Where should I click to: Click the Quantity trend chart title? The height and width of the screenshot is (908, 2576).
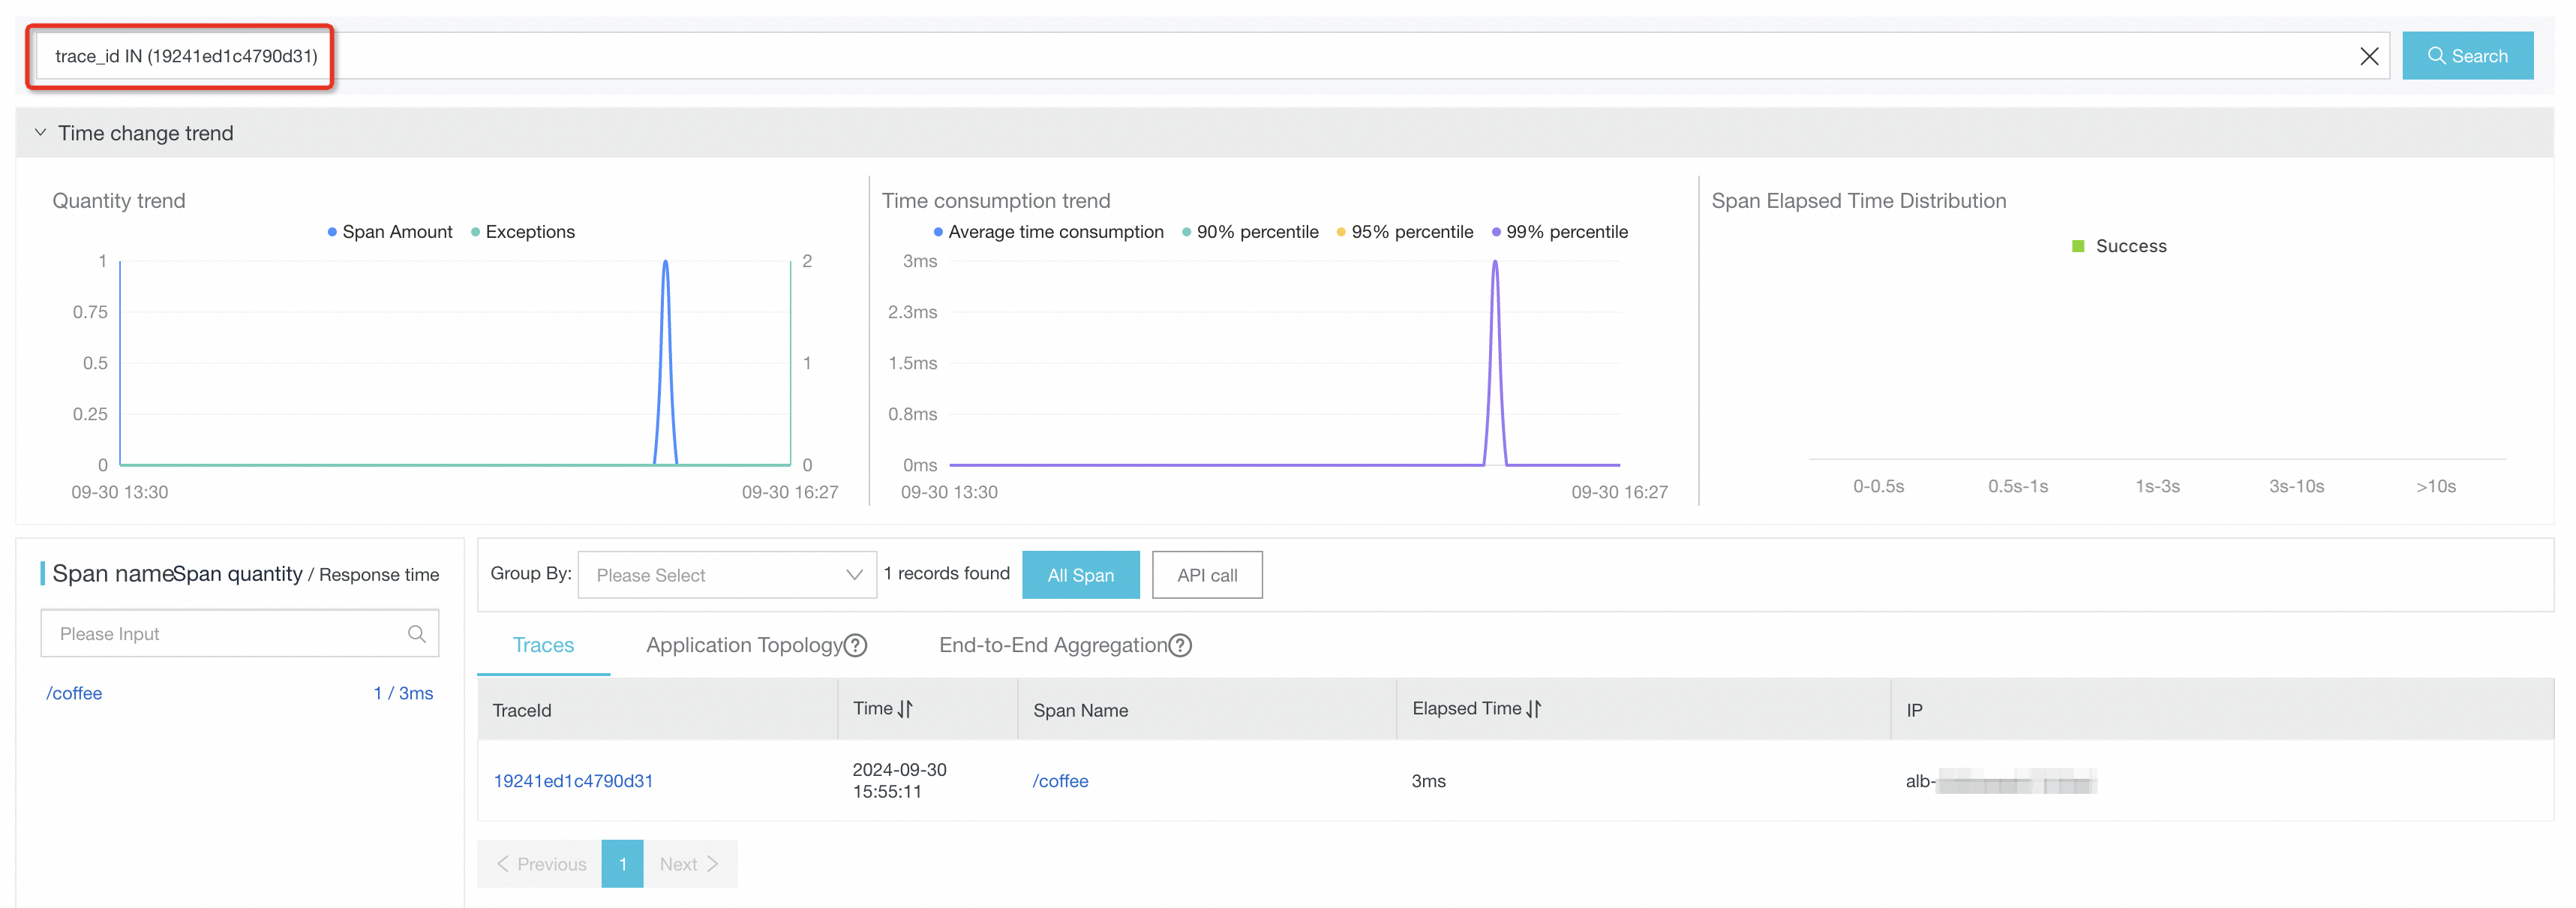(x=119, y=200)
